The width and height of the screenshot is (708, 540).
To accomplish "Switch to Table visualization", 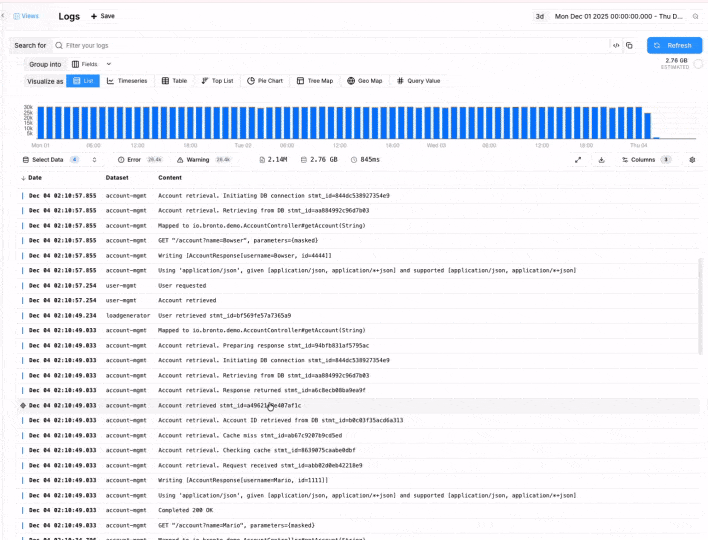I will point(174,81).
